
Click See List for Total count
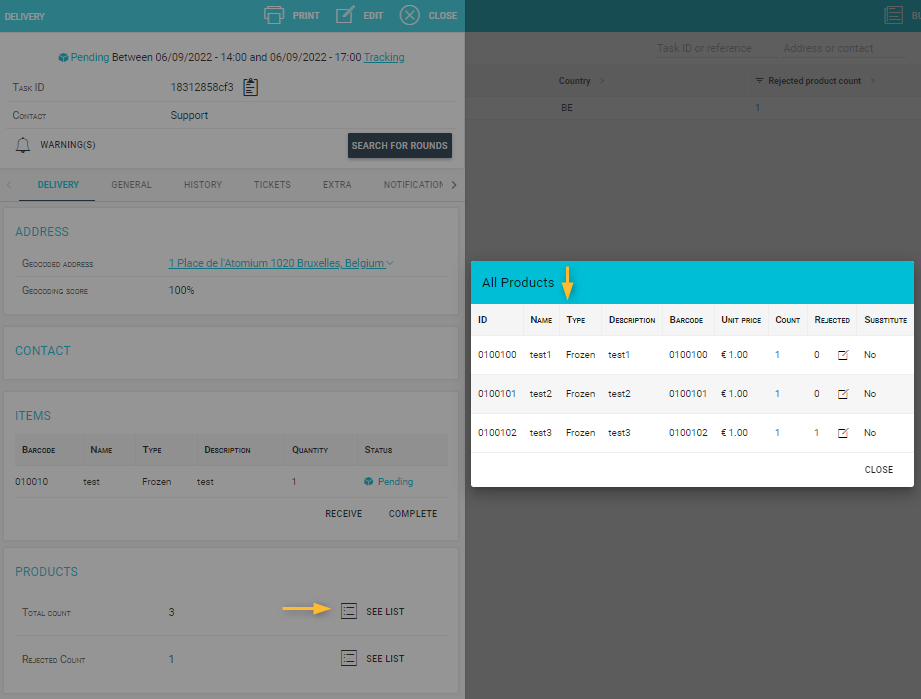(x=385, y=611)
